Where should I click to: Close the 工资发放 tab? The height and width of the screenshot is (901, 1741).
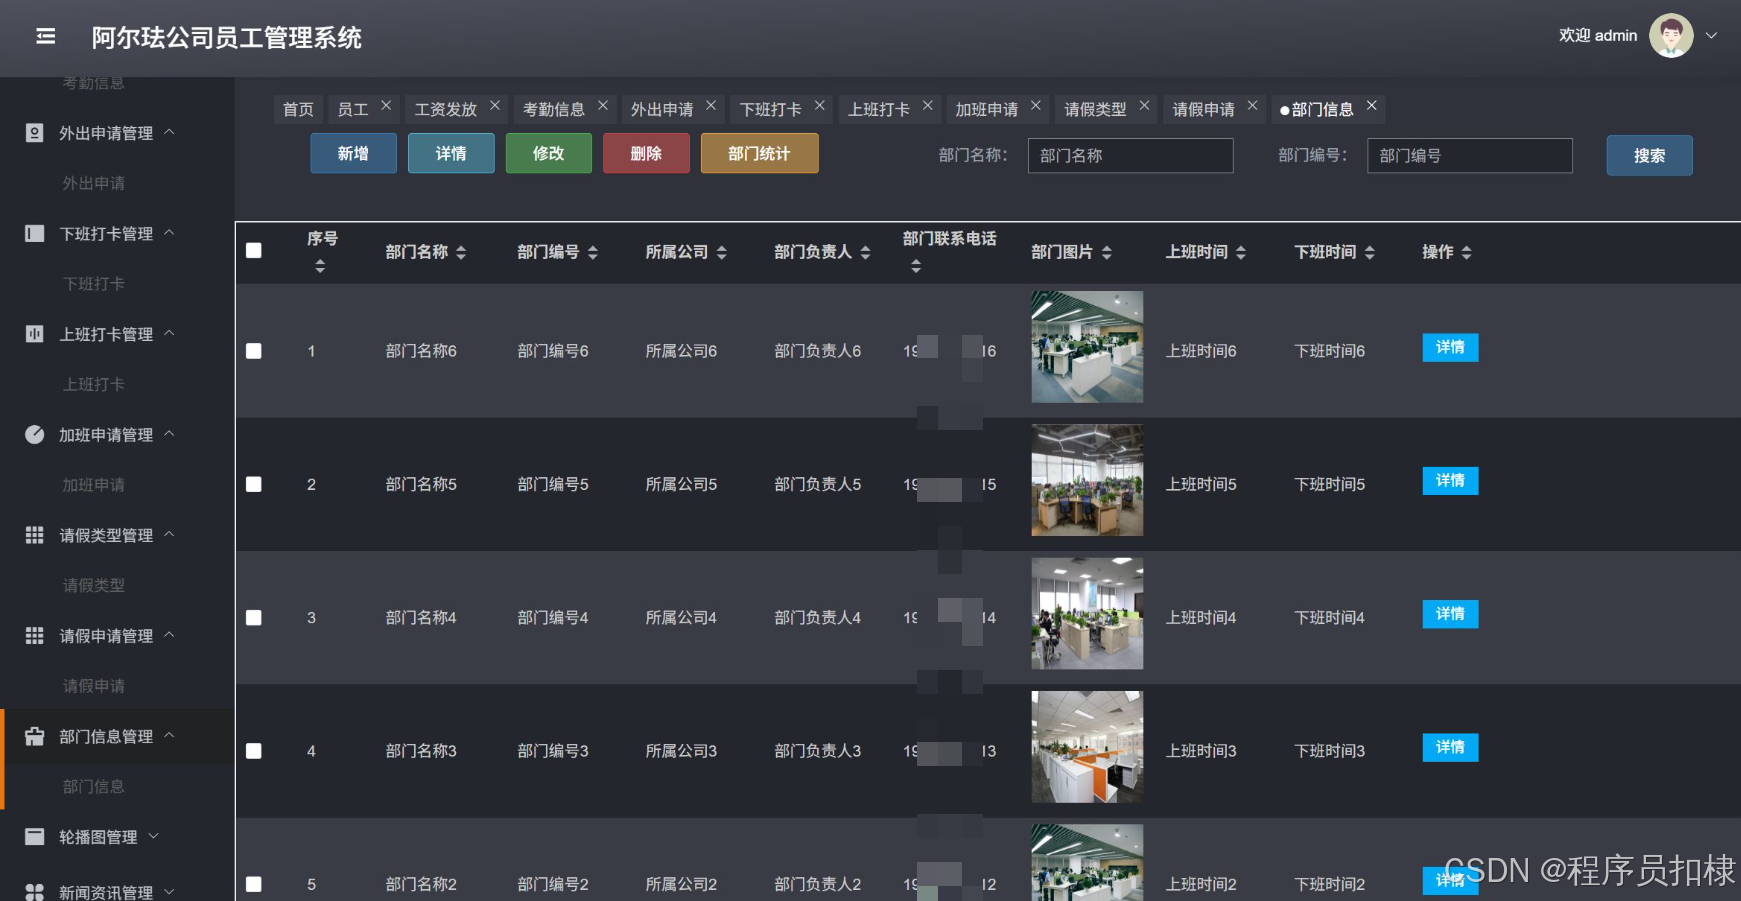click(495, 105)
